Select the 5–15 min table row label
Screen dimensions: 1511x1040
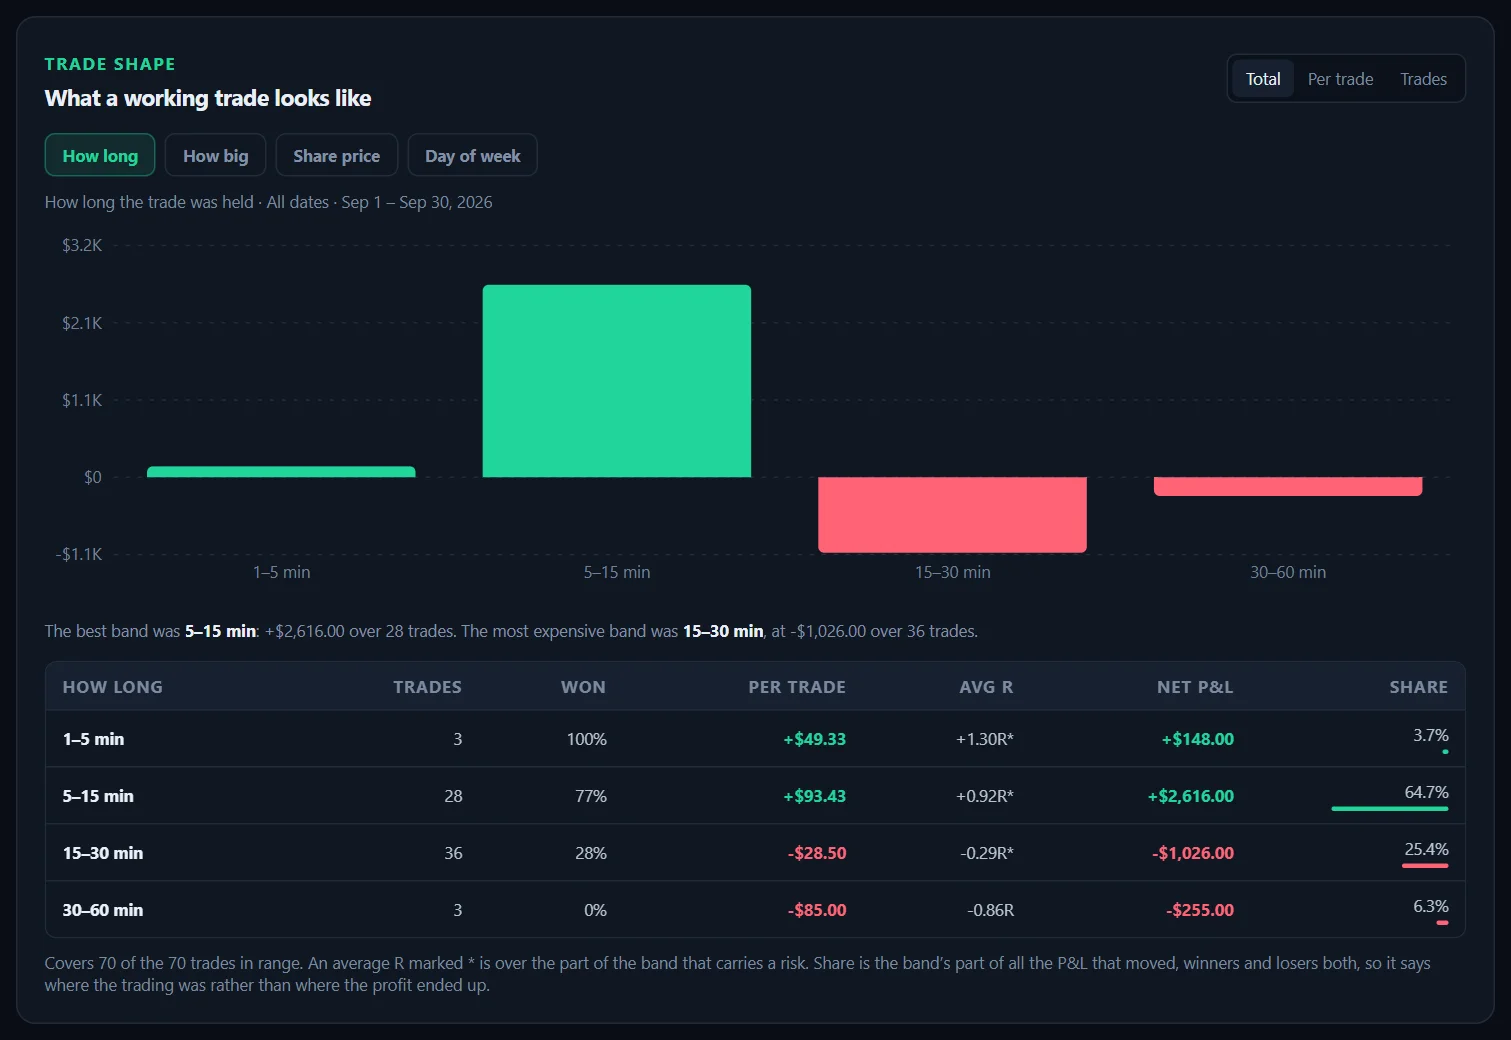[x=98, y=796]
